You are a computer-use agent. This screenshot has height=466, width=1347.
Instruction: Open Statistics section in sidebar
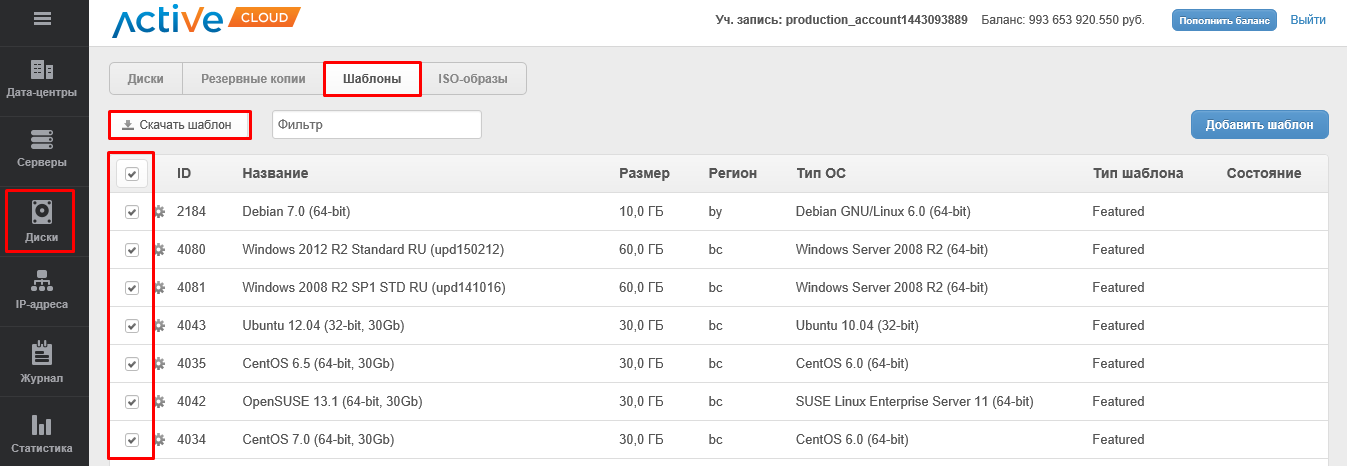coord(42,434)
